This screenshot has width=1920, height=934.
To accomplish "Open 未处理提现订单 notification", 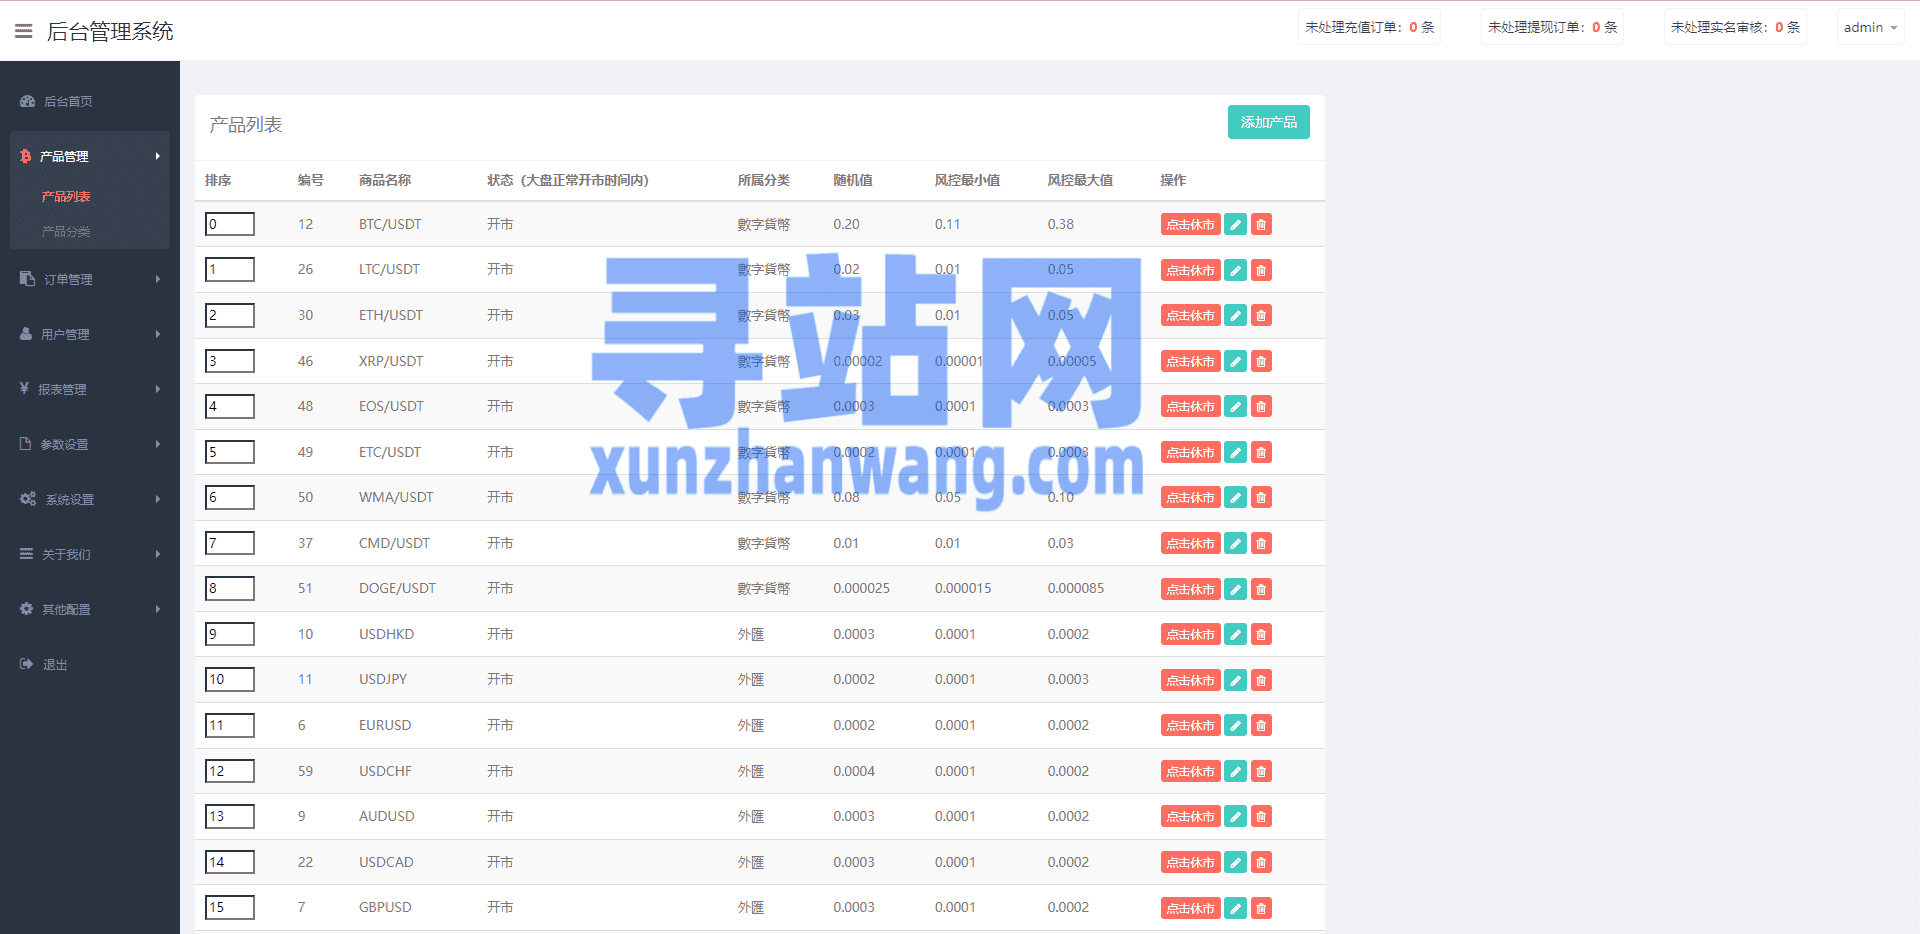I will click(1552, 28).
